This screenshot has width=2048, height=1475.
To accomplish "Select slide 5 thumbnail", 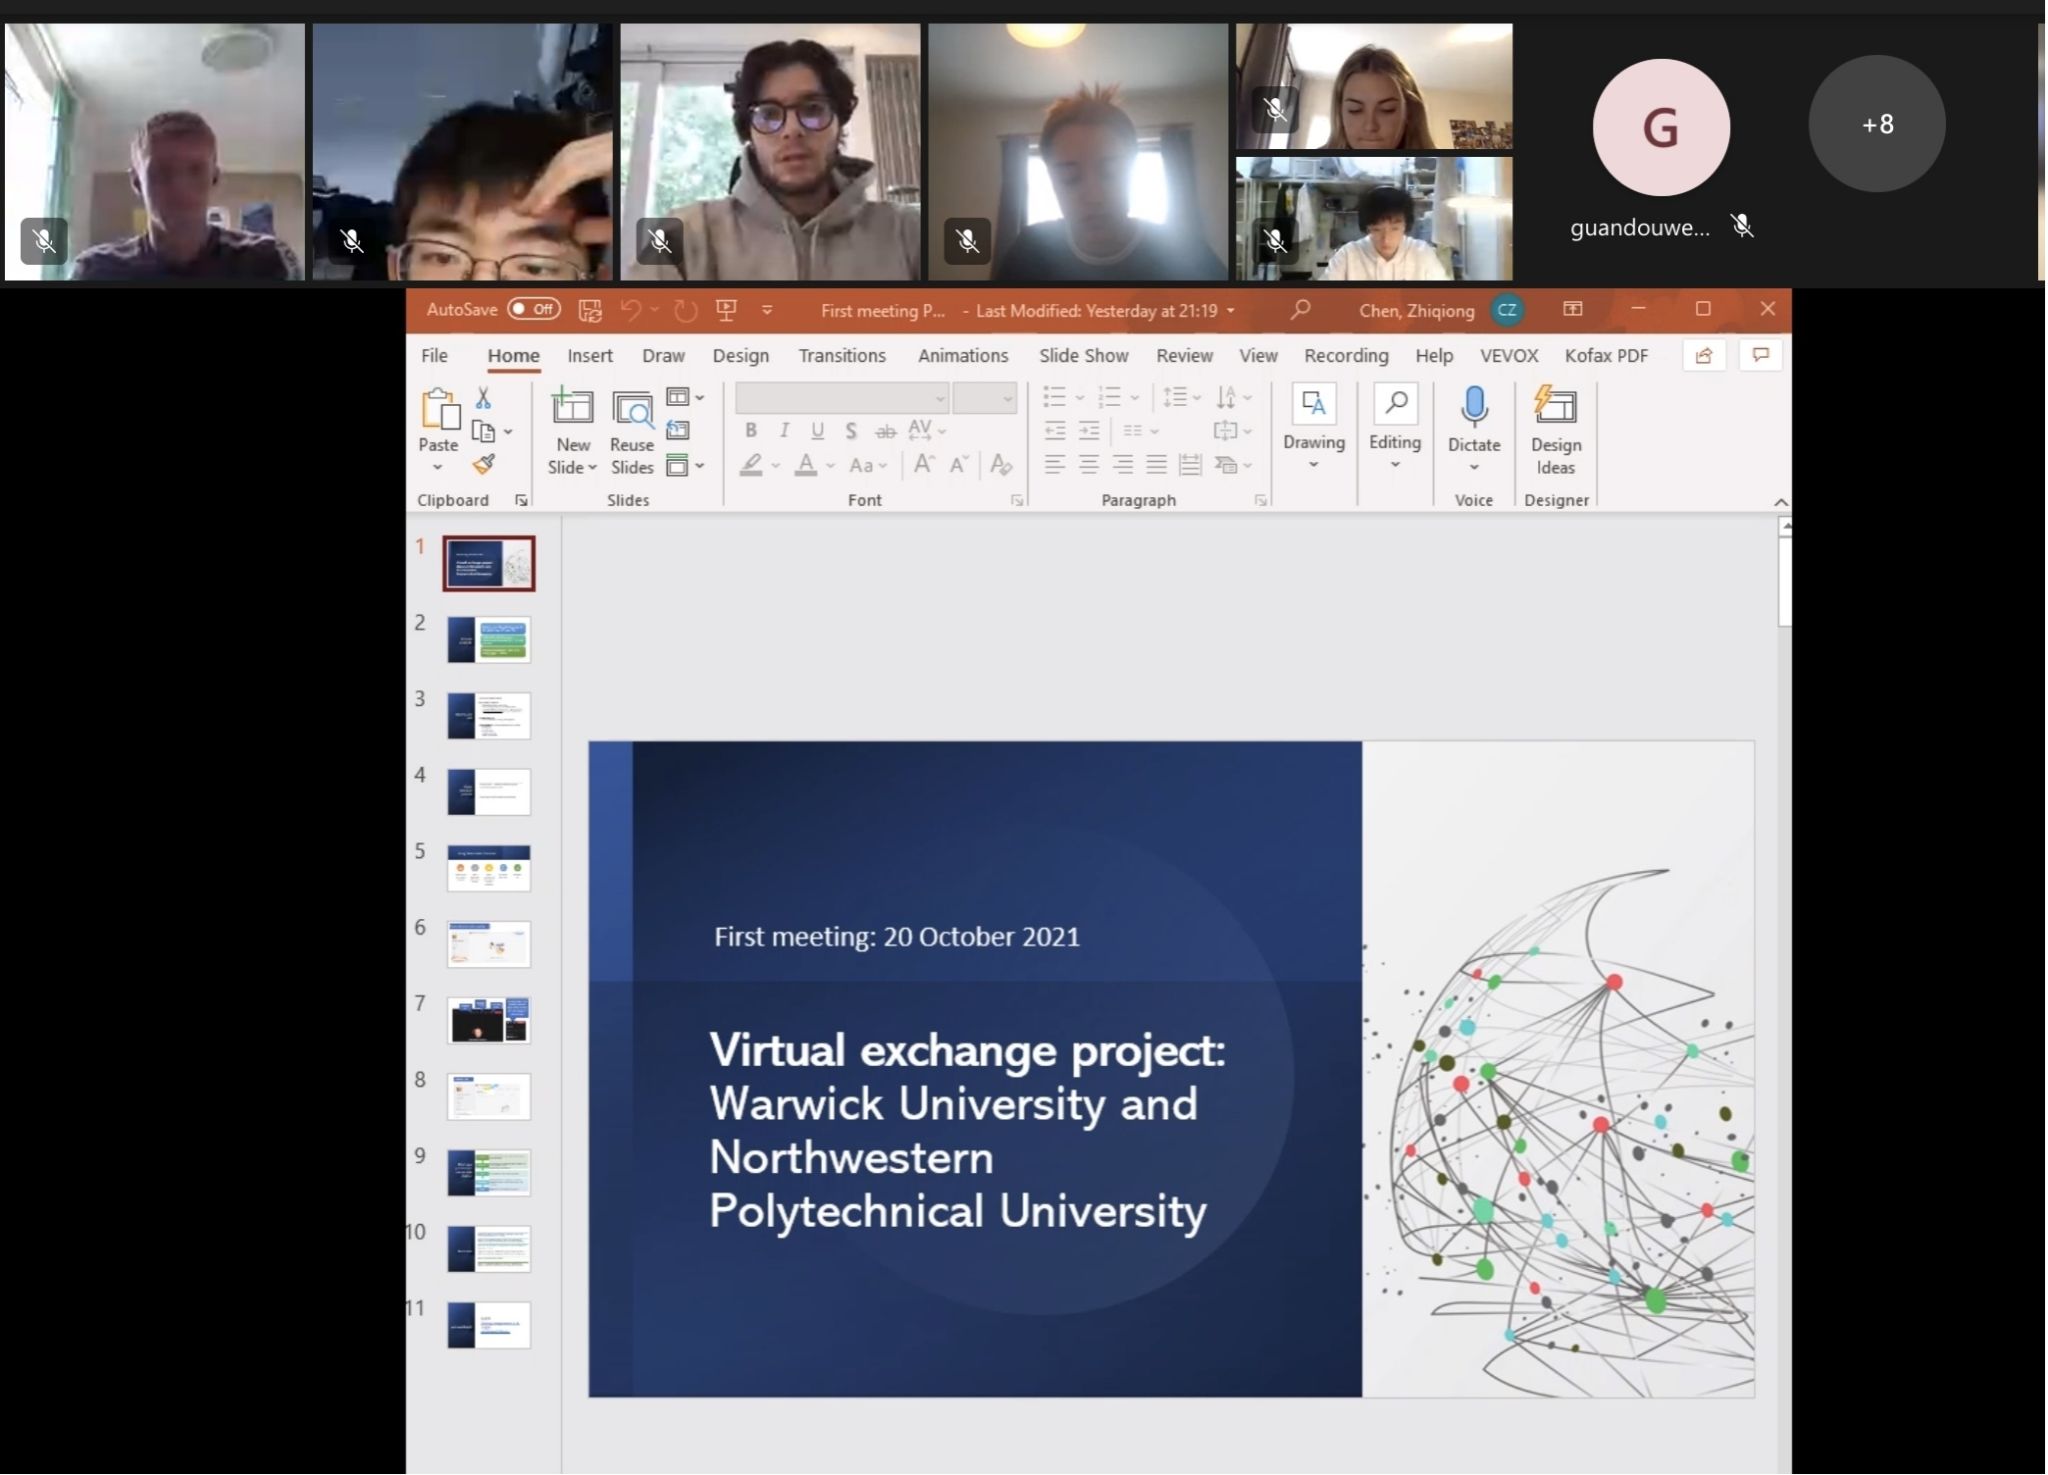I will 489,867.
